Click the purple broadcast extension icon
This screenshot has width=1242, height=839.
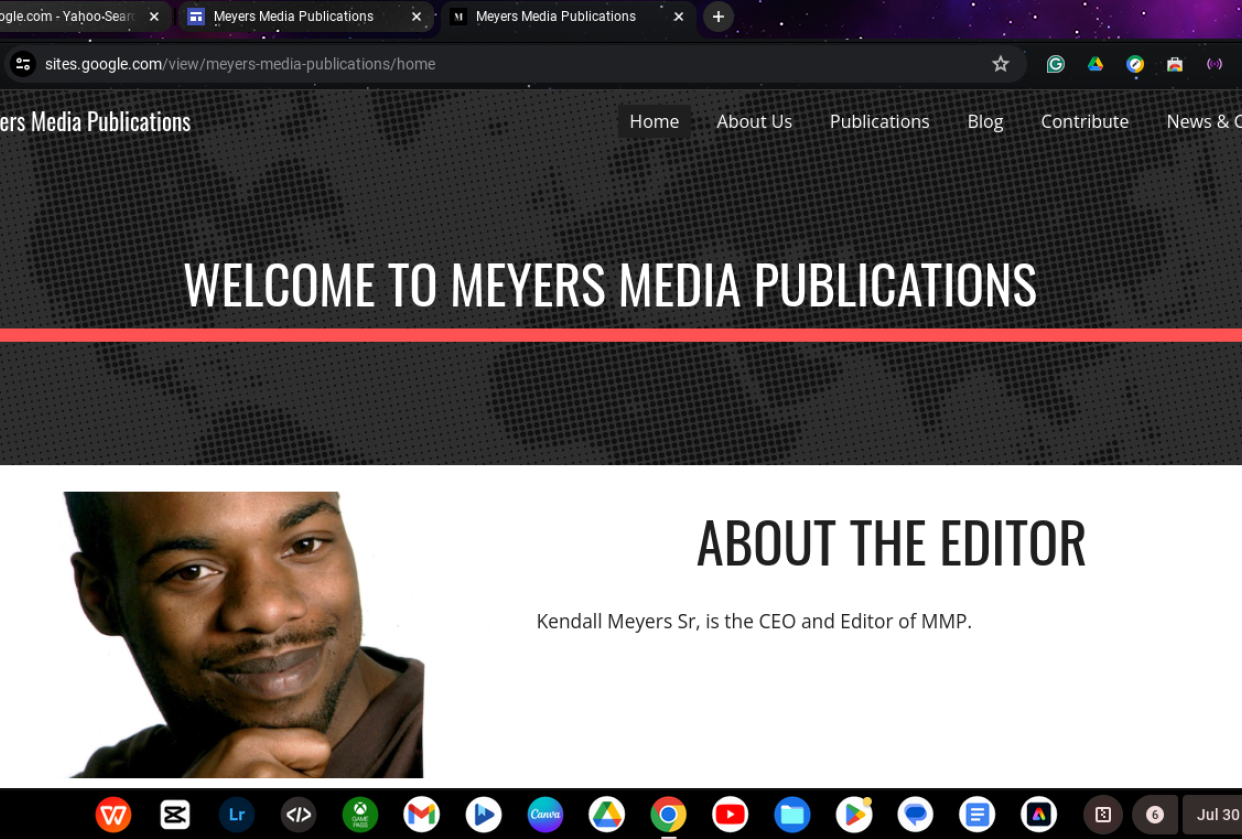1215,64
